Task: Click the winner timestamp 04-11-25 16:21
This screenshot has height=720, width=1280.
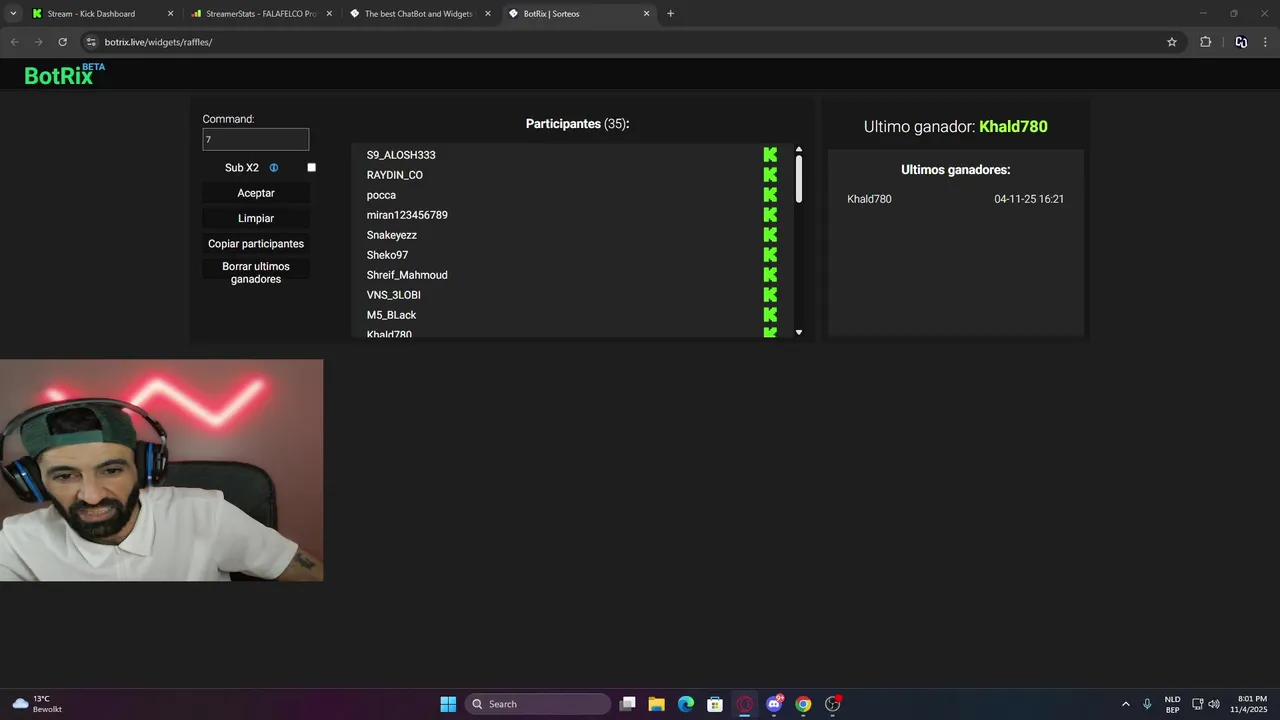Action: [1029, 199]
